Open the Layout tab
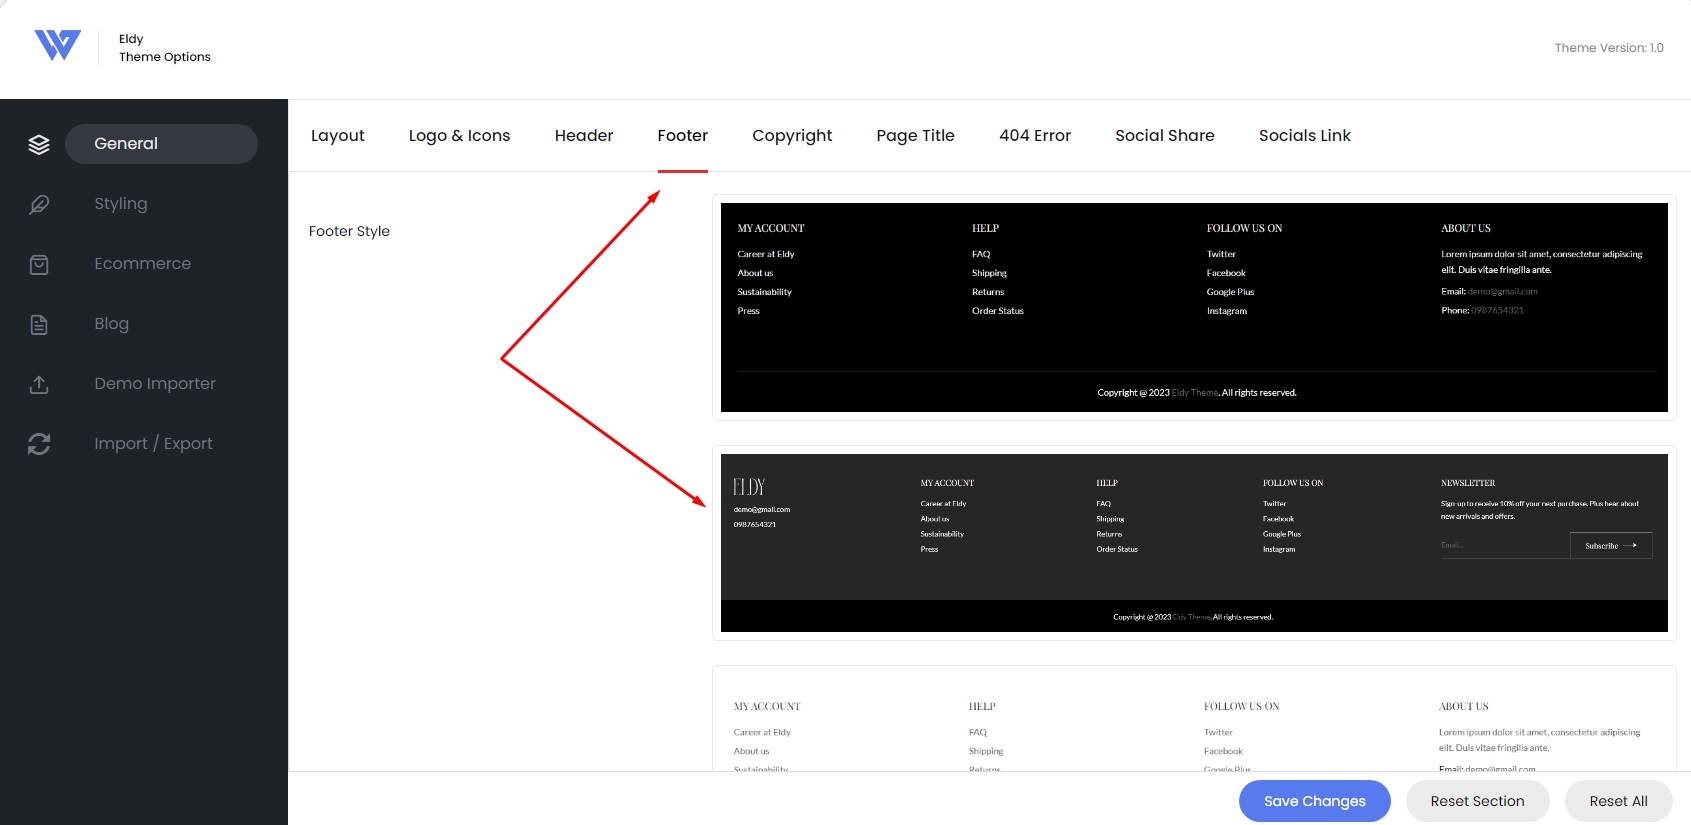The image size is (1691, 825). click(x=338, y=136)
